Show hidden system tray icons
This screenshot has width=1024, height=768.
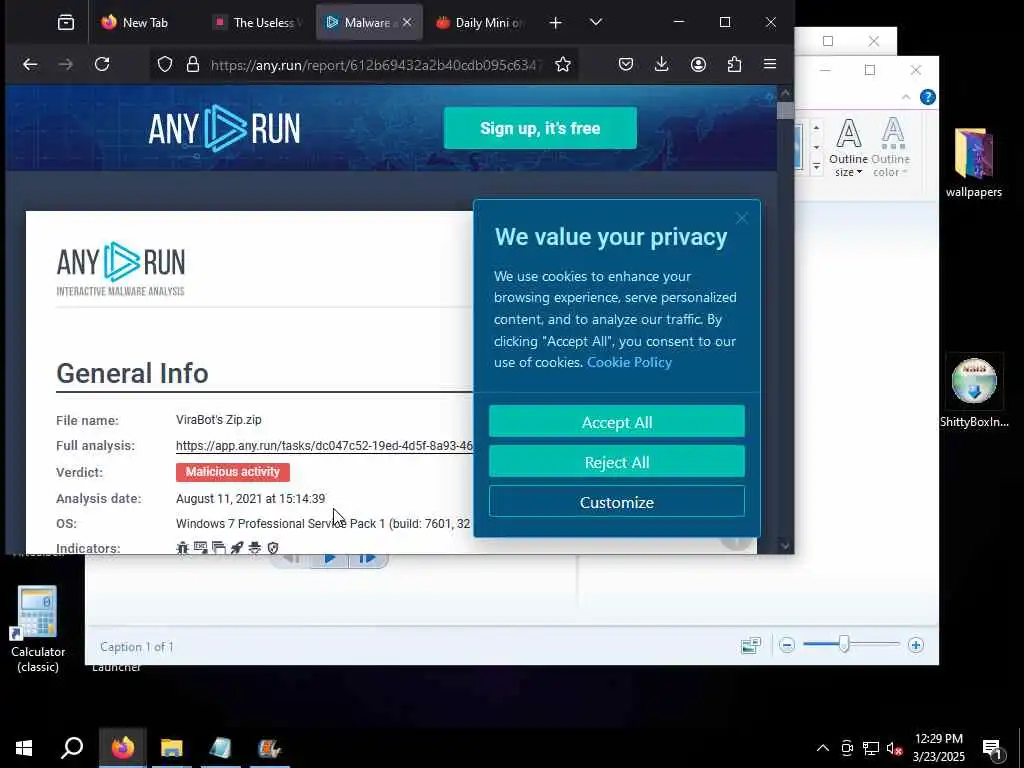click(x=823, y=748)
